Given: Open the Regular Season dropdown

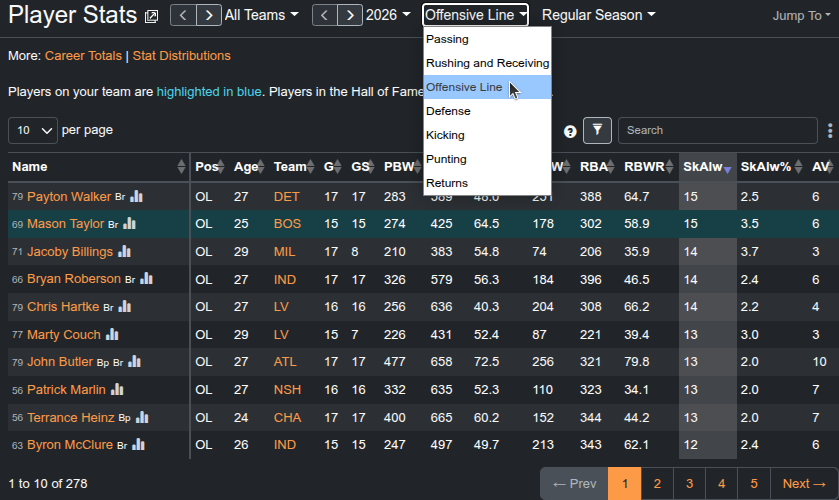Looking at the screenshot, I should pyautogui.click(x=598, y=15).
